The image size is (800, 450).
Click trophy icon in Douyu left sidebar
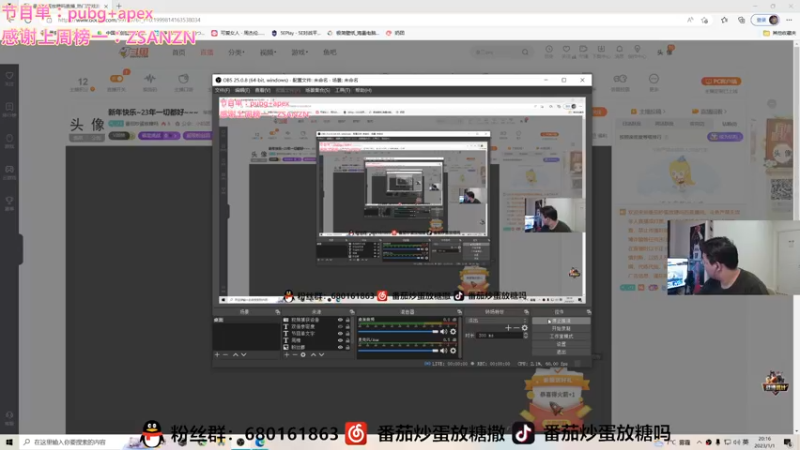click(9, 202)
